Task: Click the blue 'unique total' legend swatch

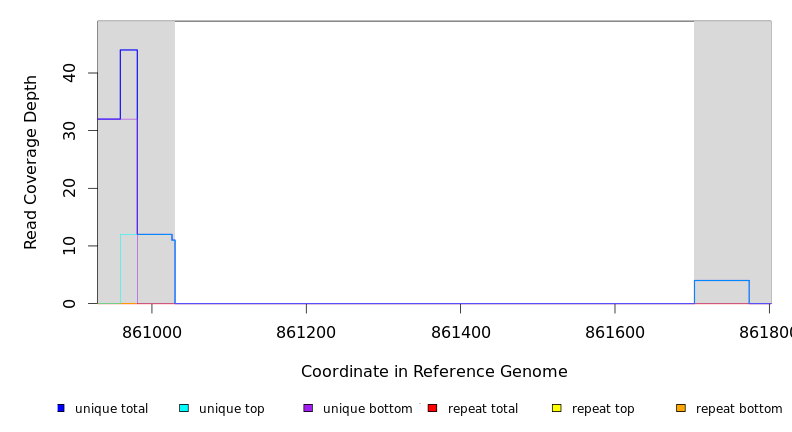Action: (x=61, y=408)
